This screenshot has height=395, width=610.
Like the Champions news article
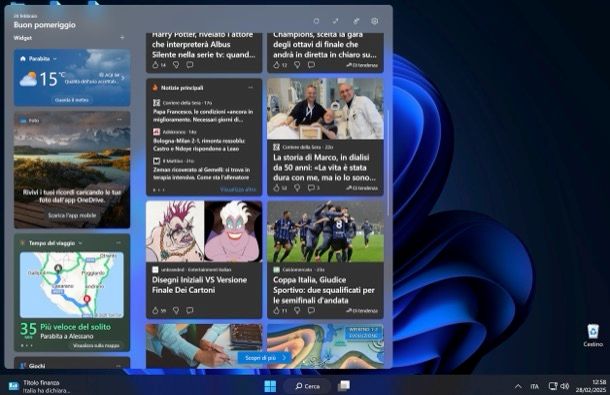click(x=277, y=65)
